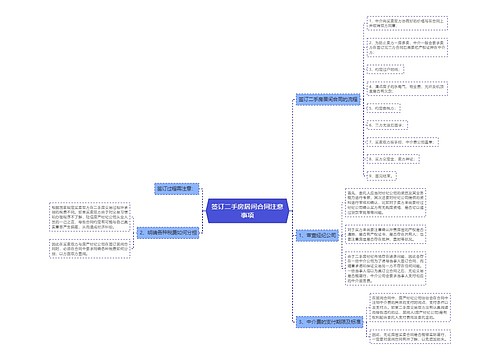The image size is (500, 360).
Task: Click the step 6 leaf node 三方无异议签字
Action: 387,125
